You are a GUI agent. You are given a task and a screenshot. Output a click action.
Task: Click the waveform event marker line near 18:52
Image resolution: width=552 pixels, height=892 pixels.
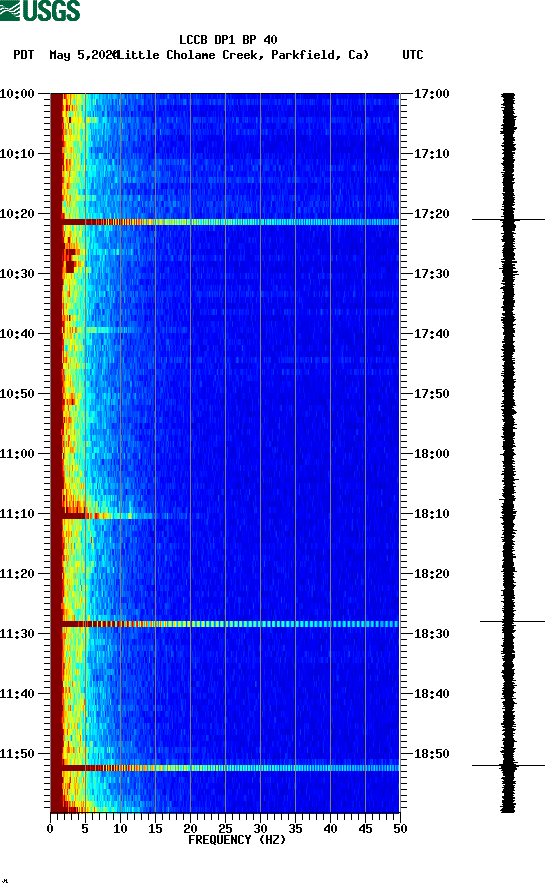coord(508,765)
